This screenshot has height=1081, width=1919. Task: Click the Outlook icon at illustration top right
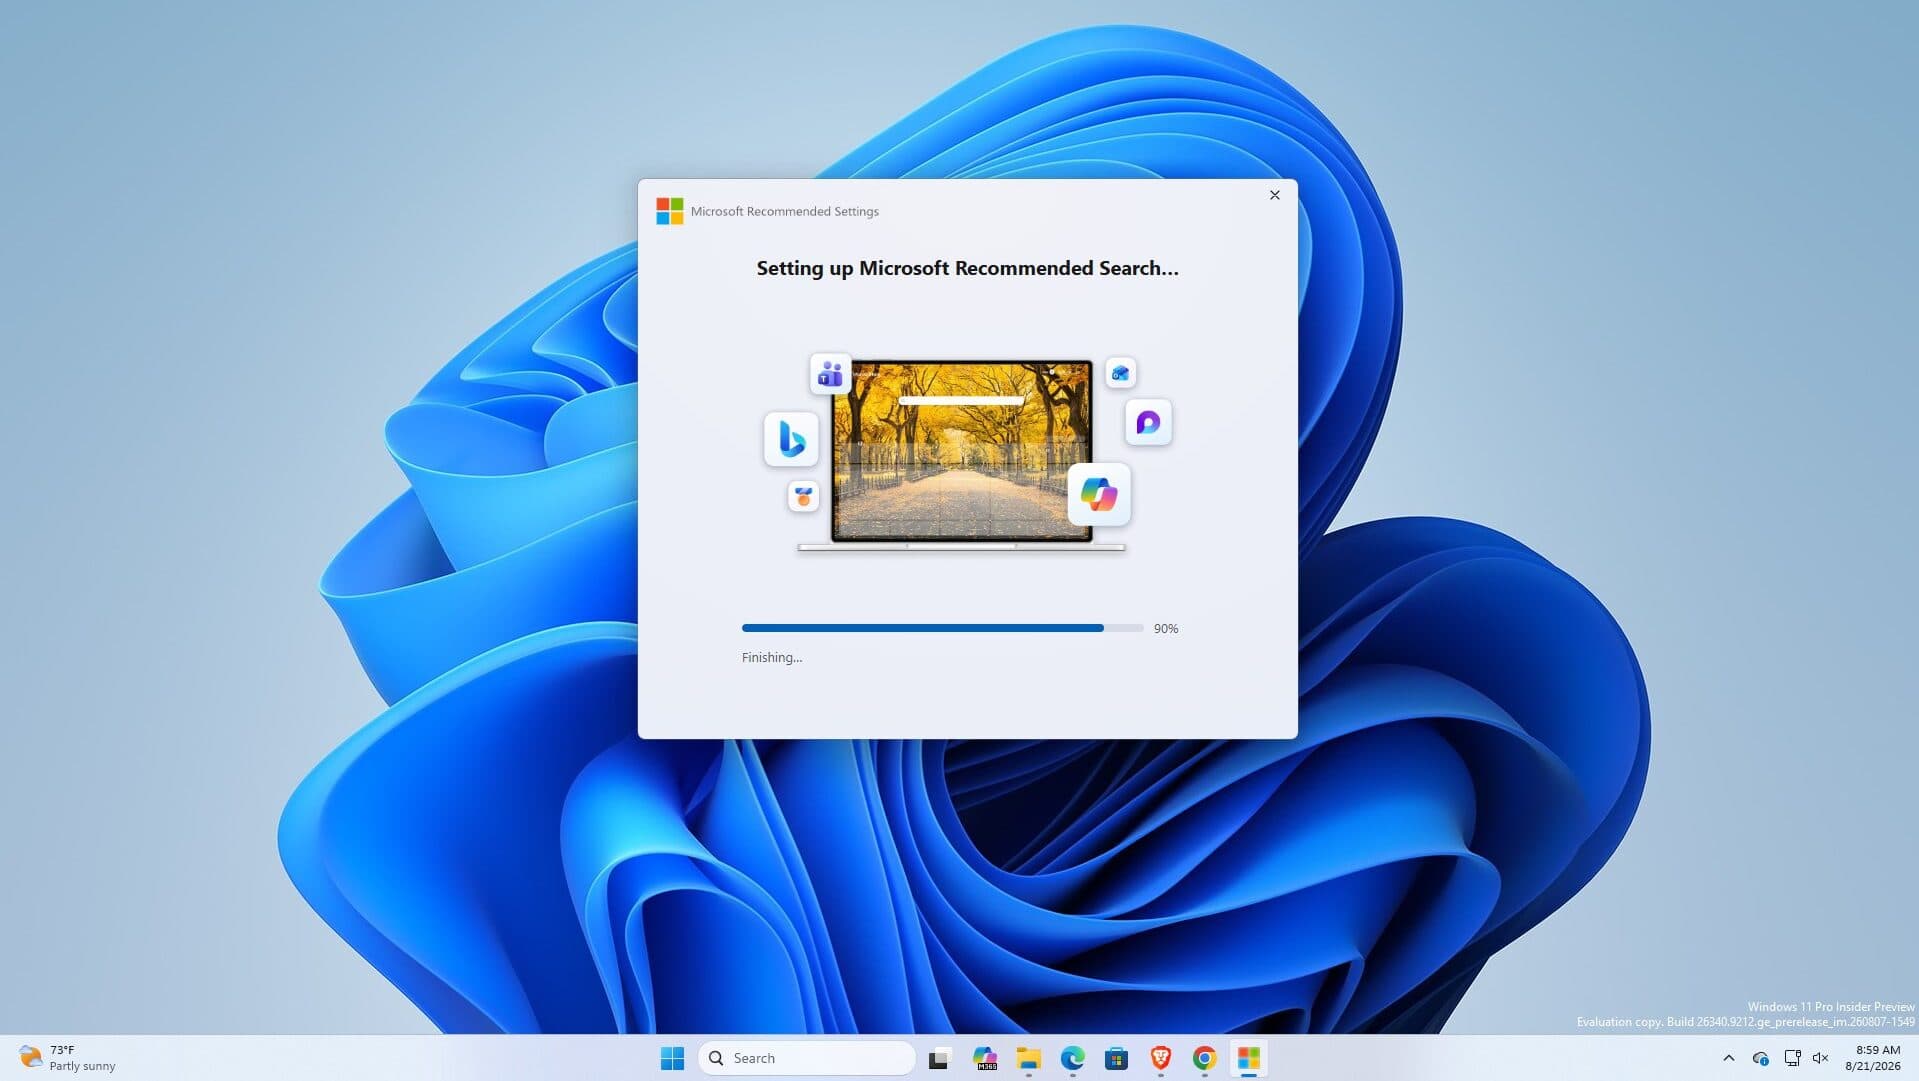[x=1120, y=373]
